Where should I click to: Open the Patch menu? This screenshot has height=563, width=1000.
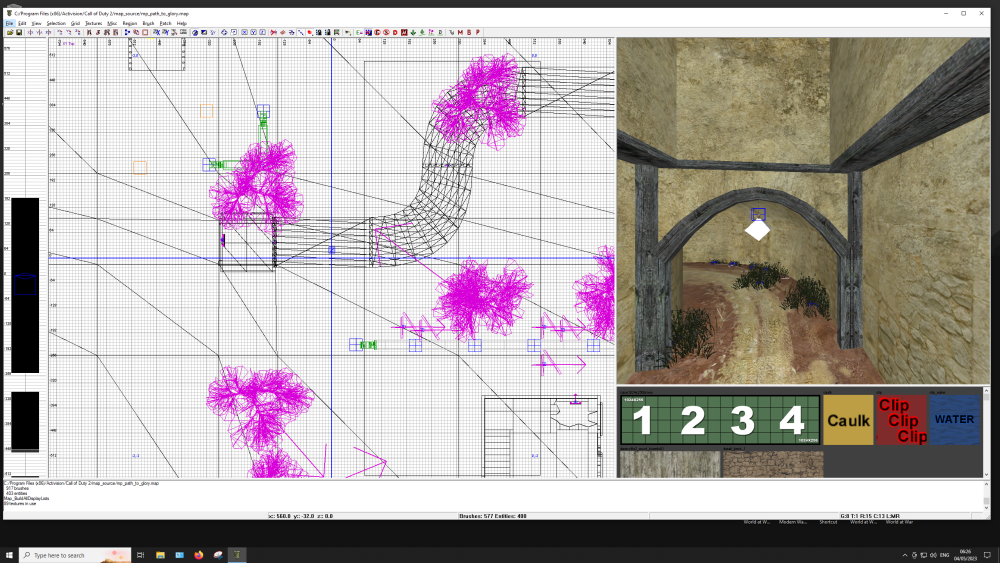coord(165,23)
